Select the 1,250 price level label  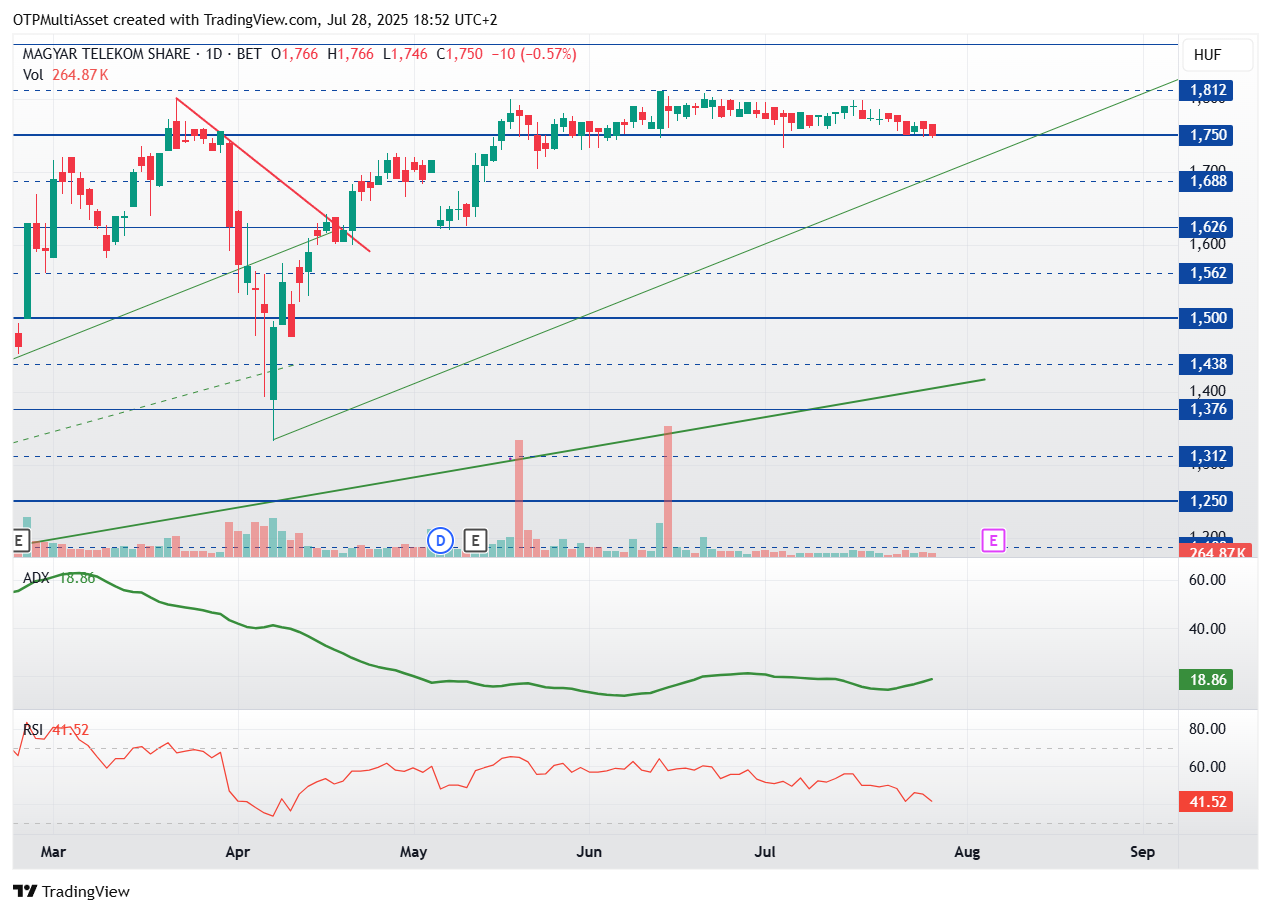(1208, 501)
